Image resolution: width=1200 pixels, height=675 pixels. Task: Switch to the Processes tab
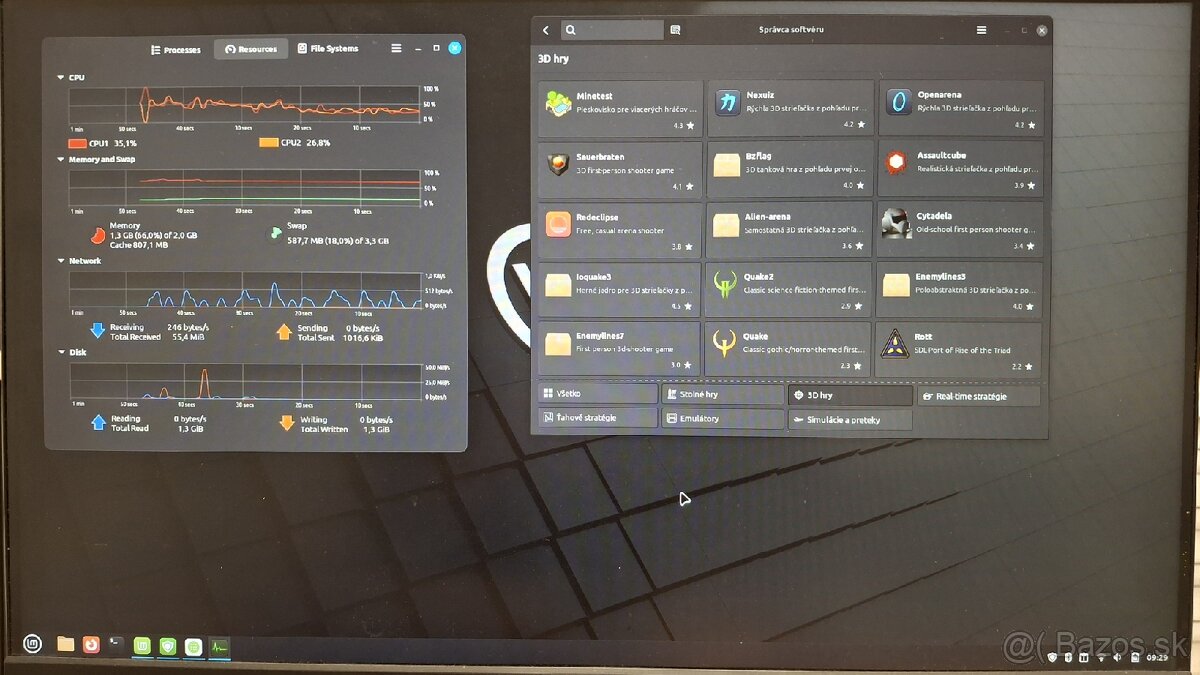coord(175,49)
